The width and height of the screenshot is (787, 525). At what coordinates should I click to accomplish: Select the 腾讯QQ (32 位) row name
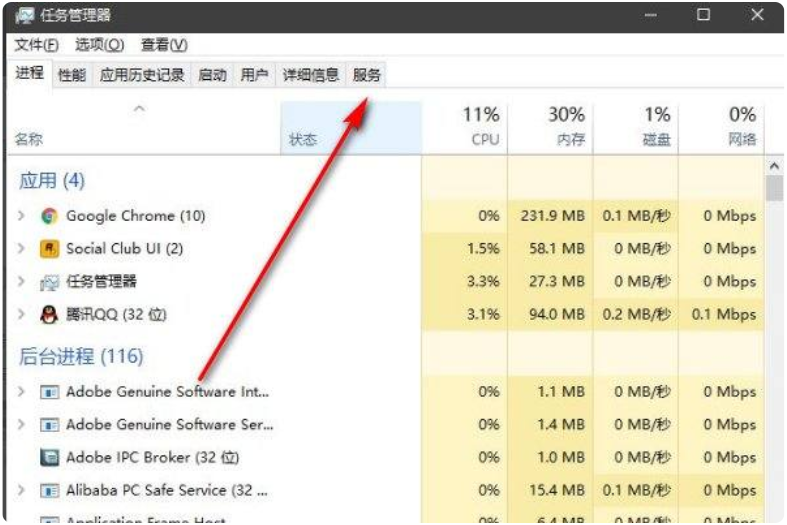click(116, 314)
